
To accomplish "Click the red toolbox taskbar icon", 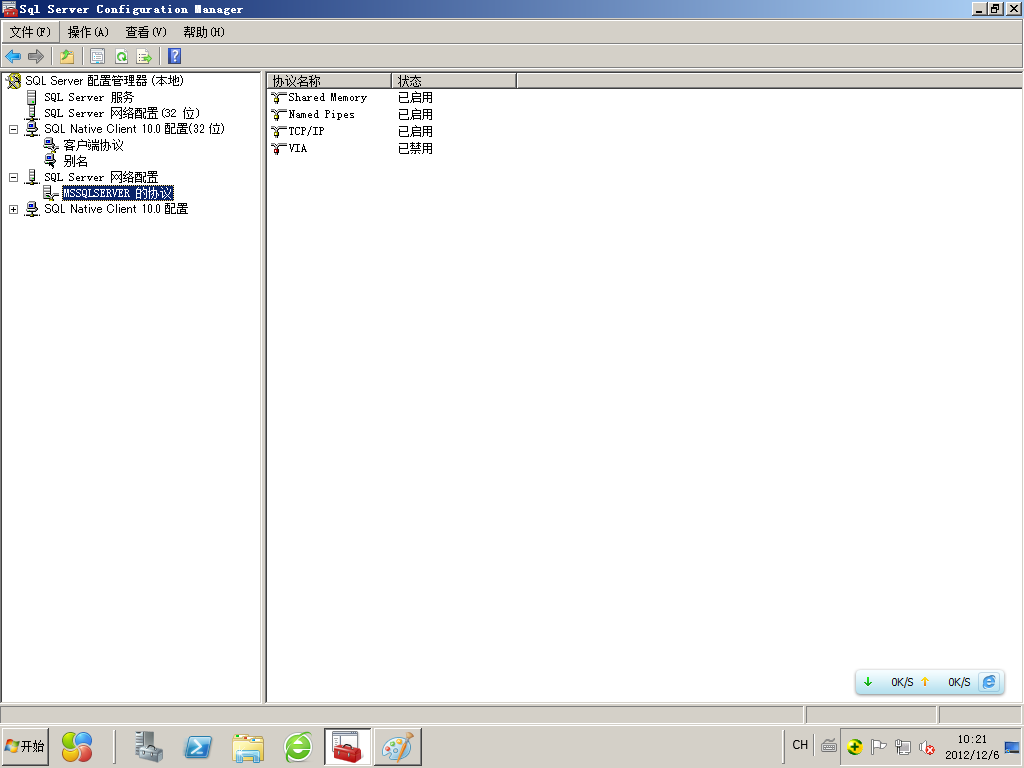I will click(347, 747).
